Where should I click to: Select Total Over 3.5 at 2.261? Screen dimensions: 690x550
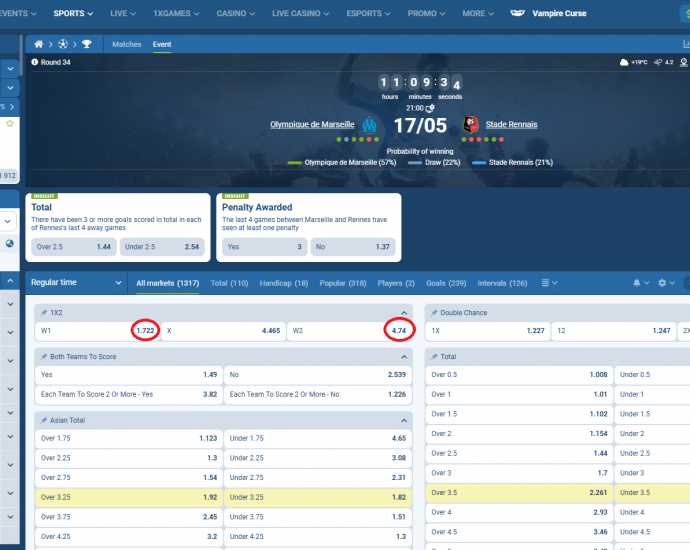pyautogui.click(x=519, y=493)
